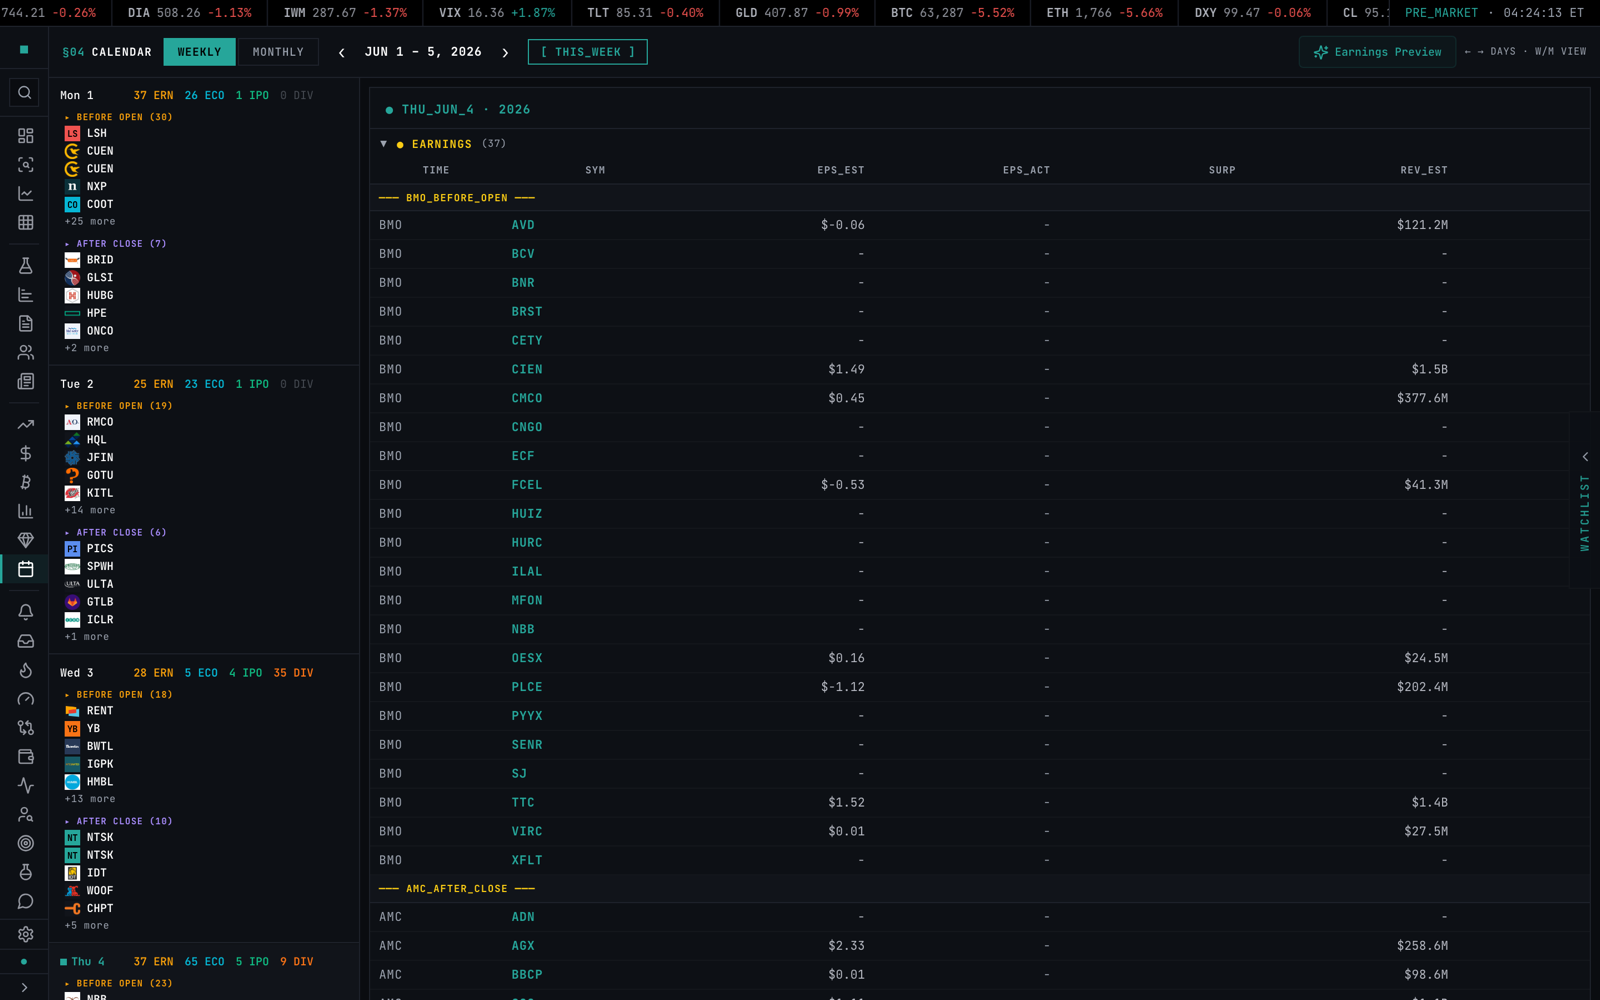Viewport: 1600px width, 1000px height.
Task: Expand Mon 1 AFTER CLOSE (7) group
Action: [115, 244]
